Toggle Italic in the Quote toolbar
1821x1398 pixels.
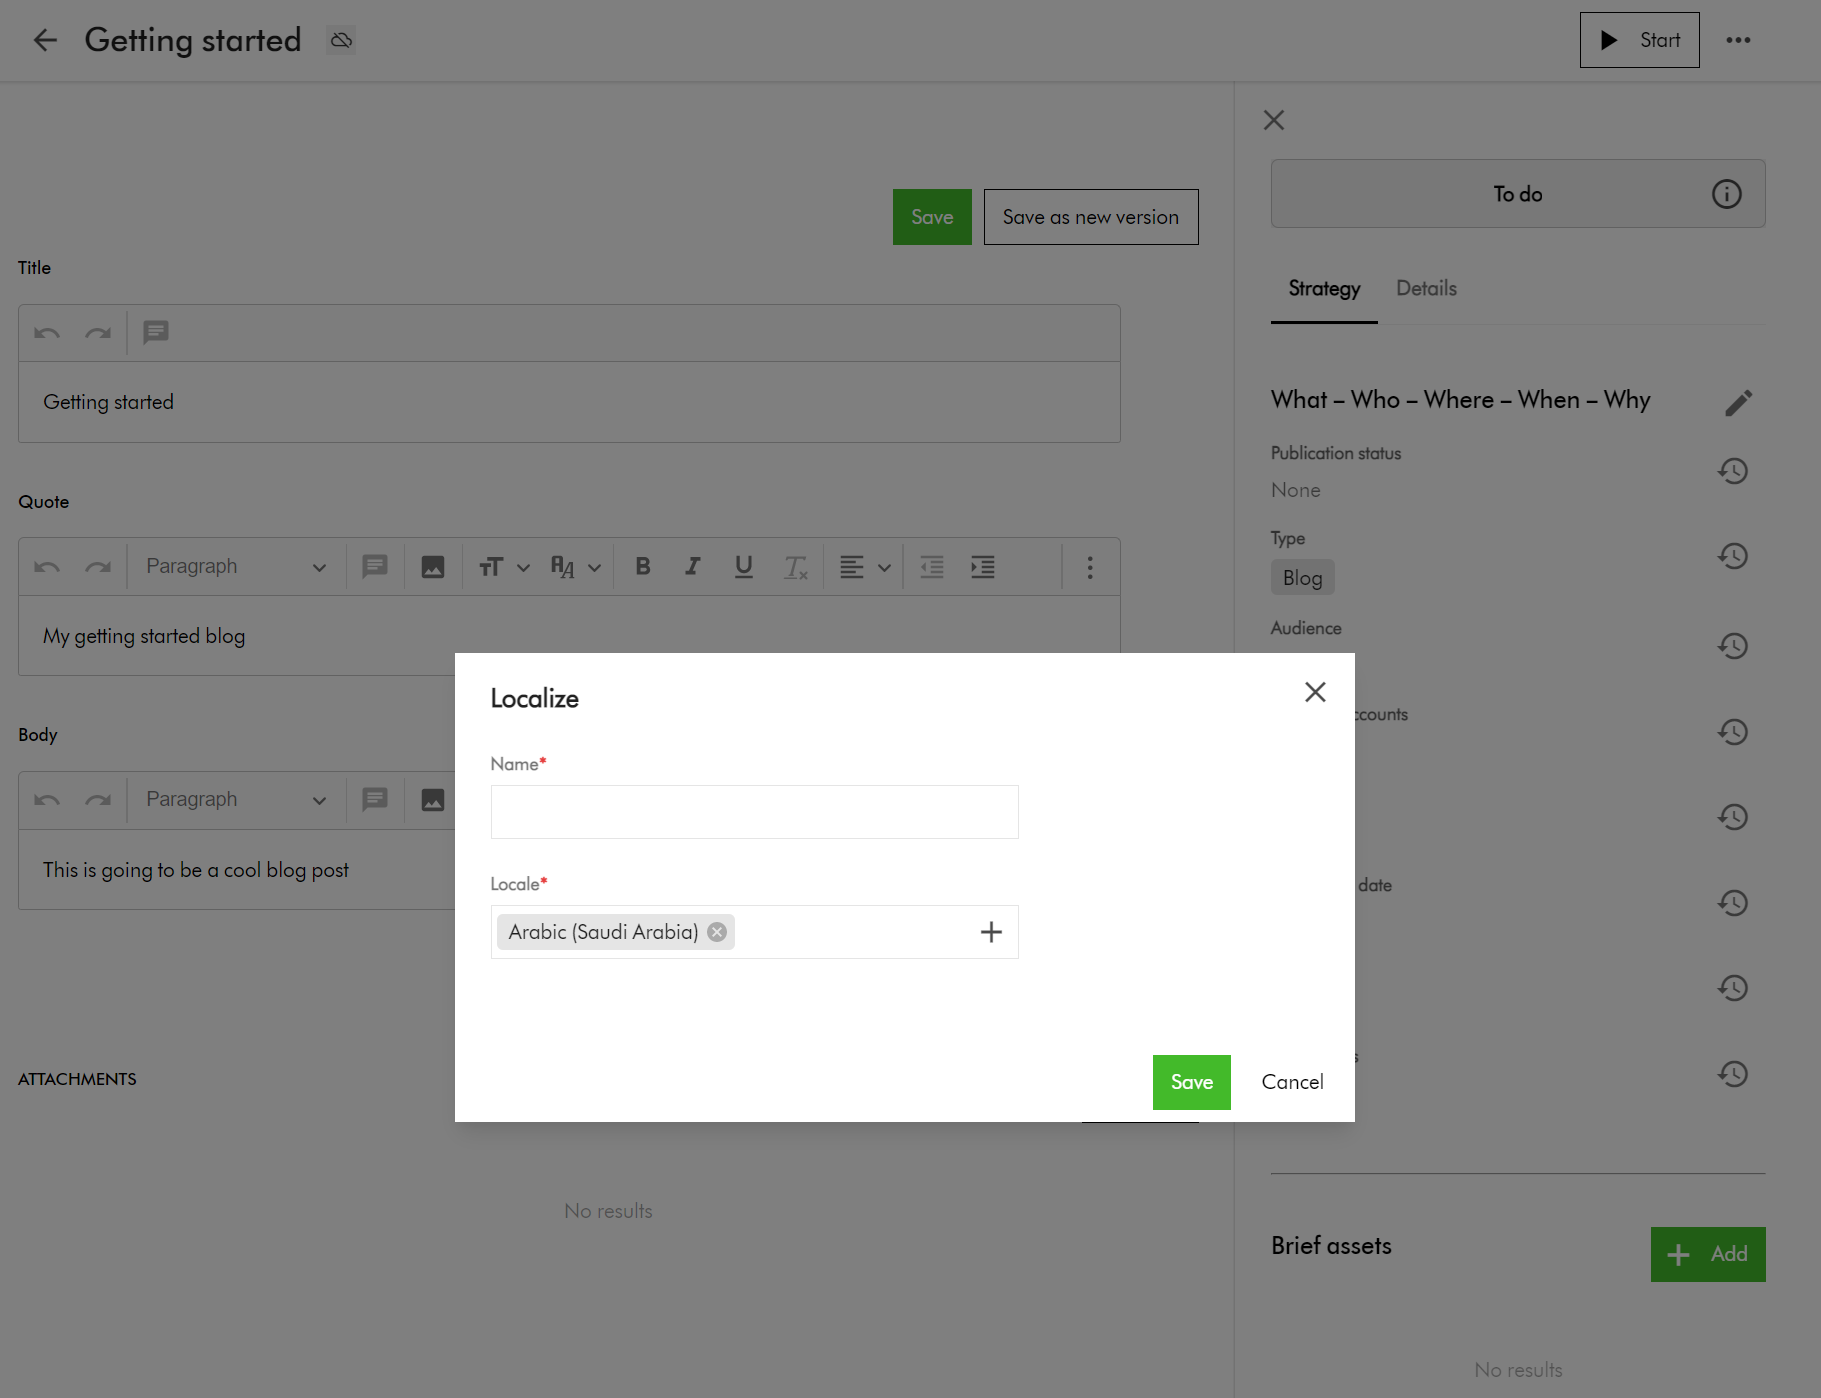point(692,567)
